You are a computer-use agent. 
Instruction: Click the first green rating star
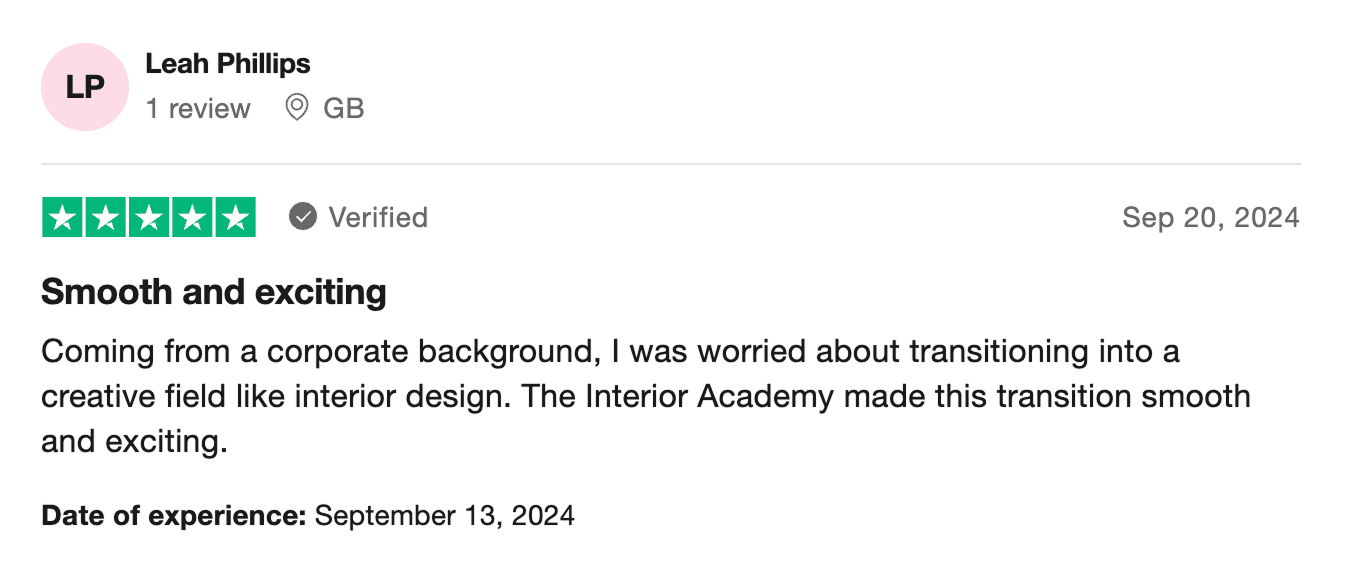point(63,218)
